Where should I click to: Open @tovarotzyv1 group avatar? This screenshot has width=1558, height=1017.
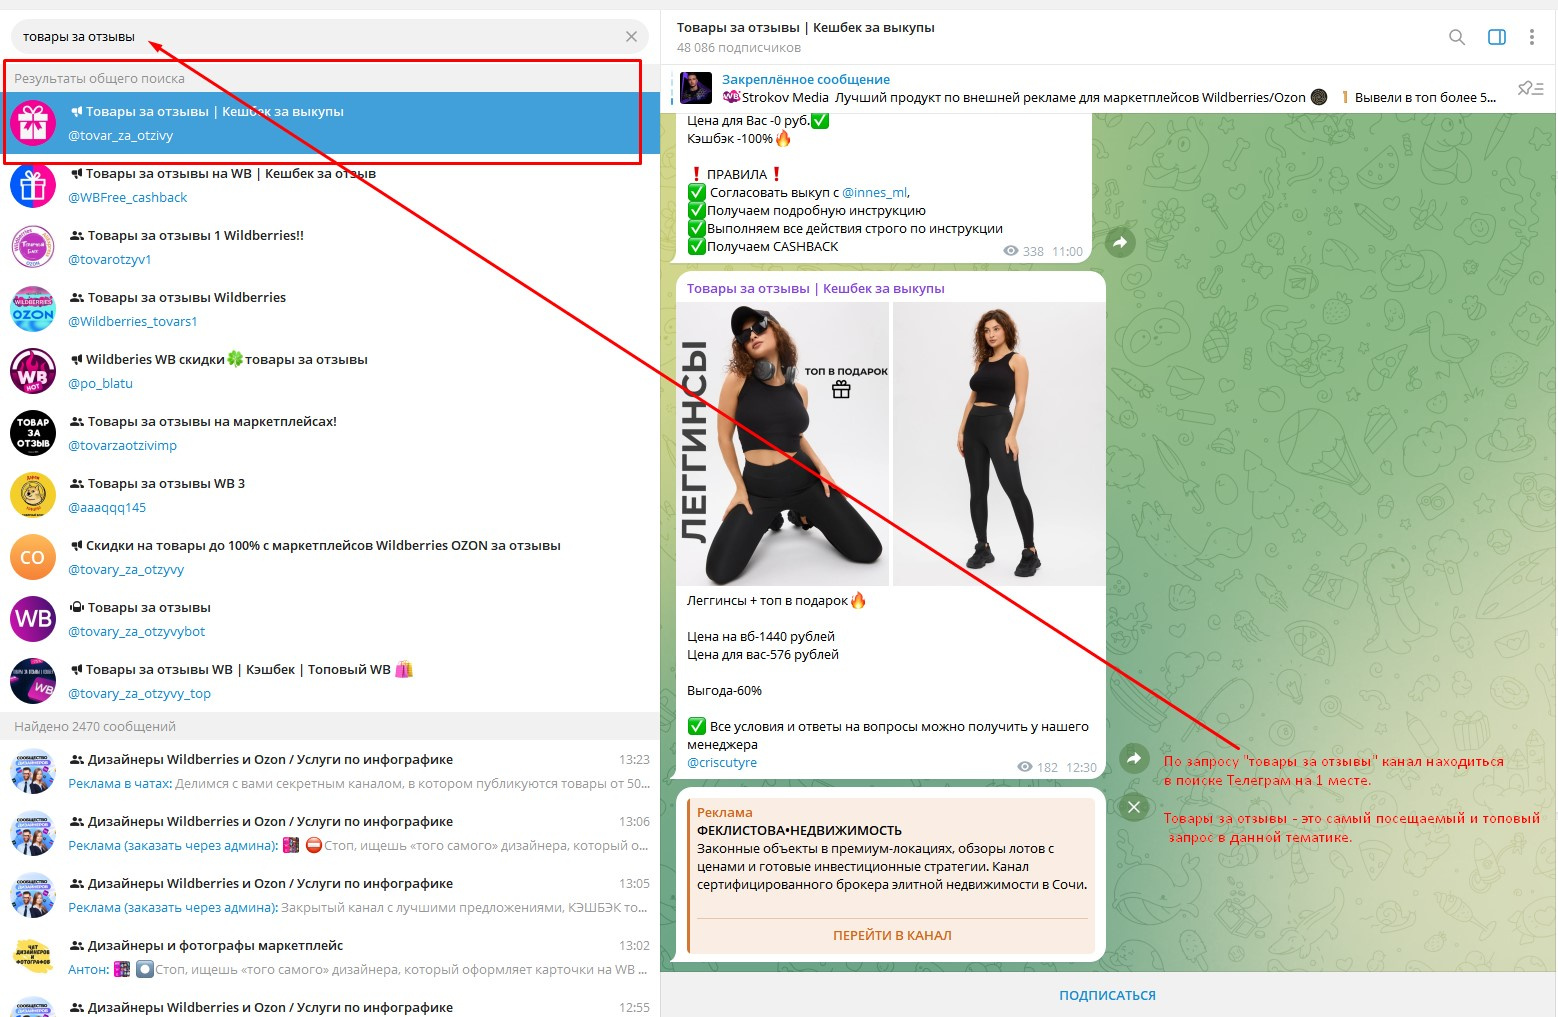tap(33, 247)
